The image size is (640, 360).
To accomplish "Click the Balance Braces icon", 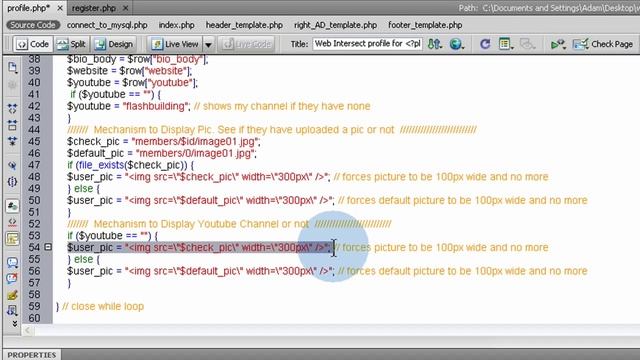I will [12, 182].
